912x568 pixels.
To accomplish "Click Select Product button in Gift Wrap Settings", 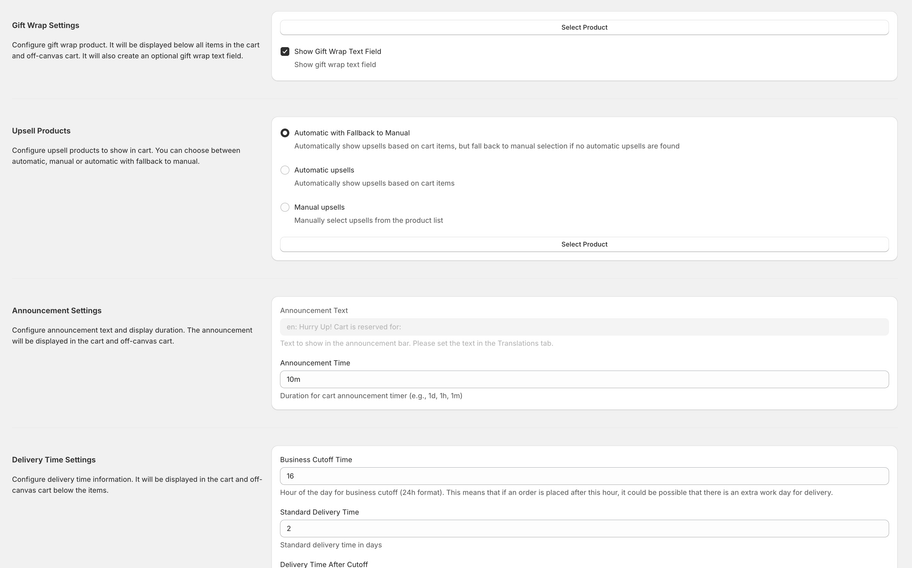I will [584, 27].
